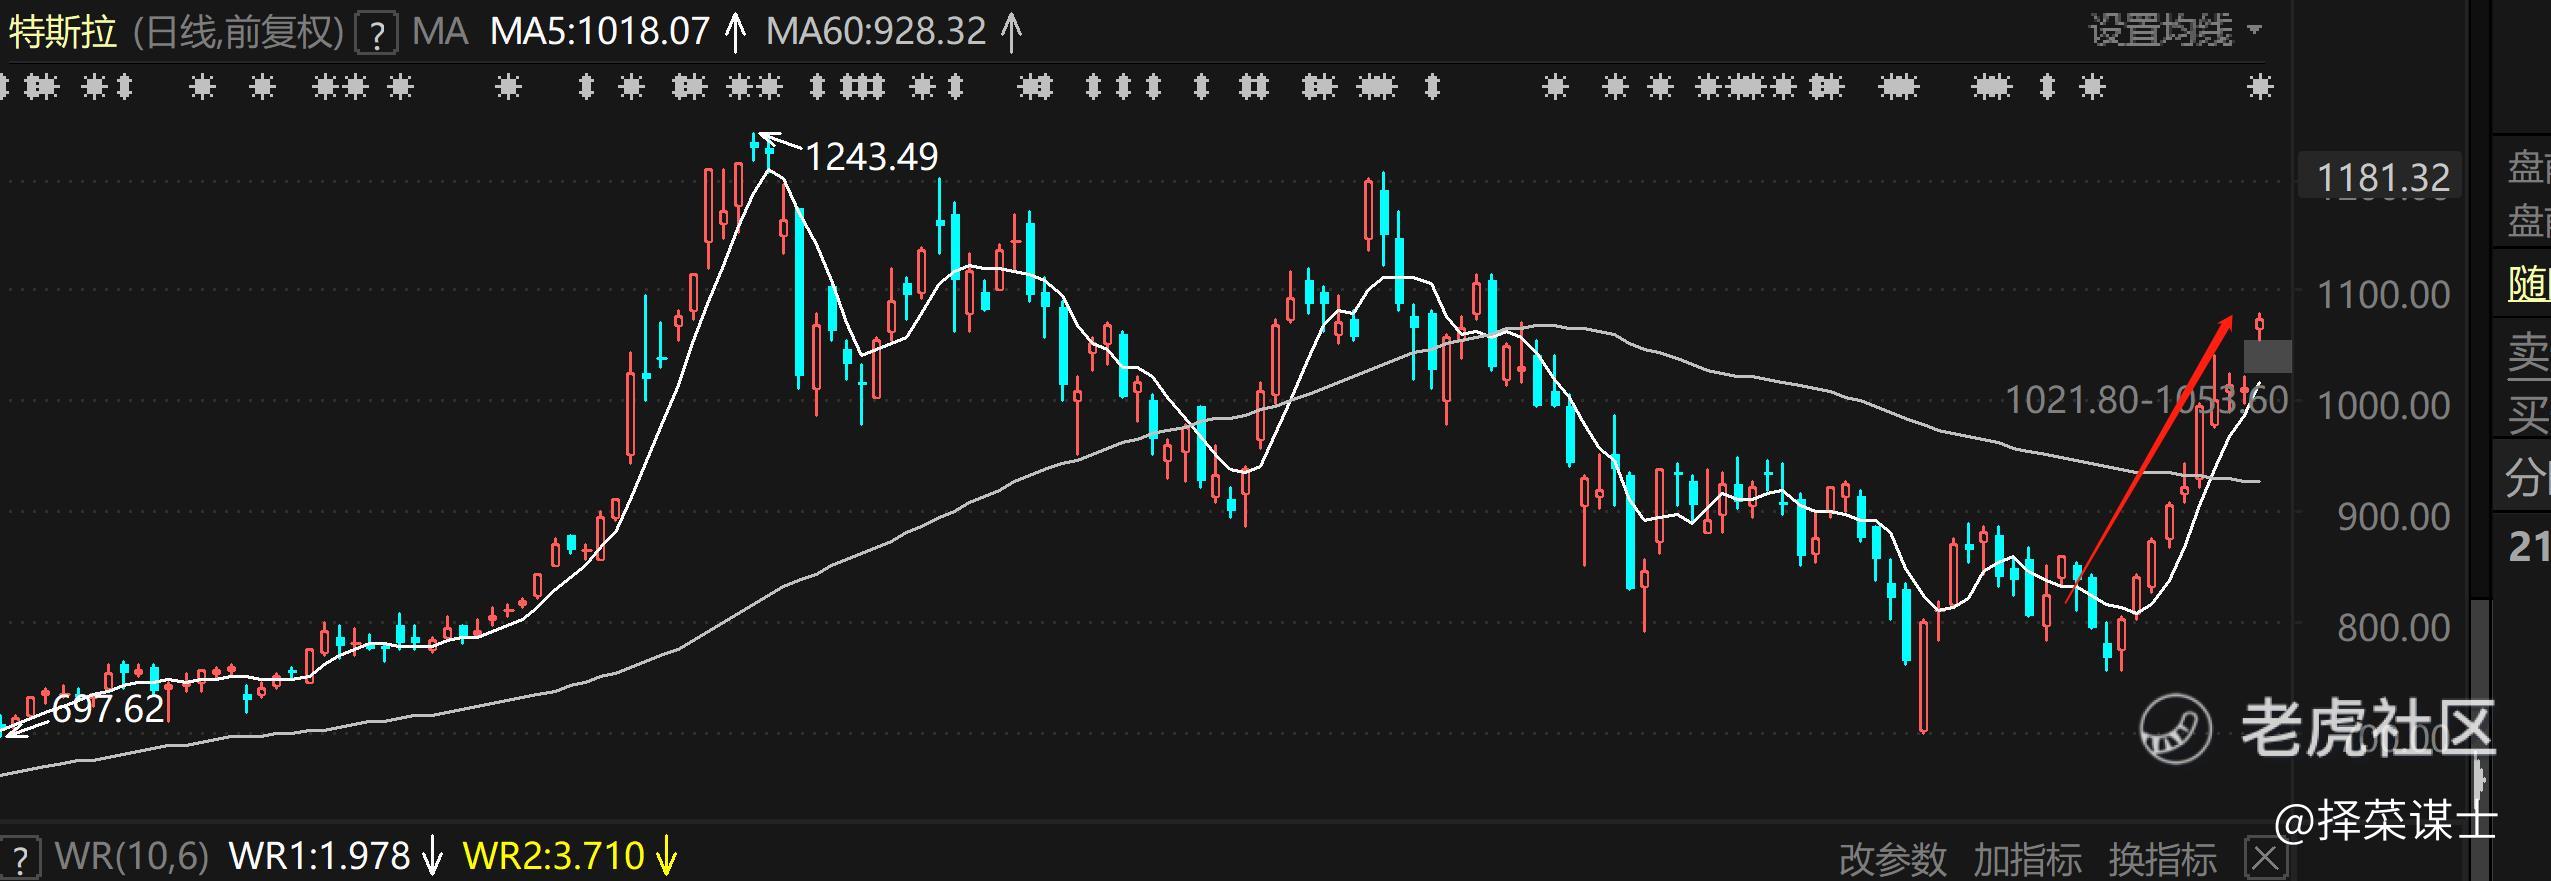Screen dimensions: 2551x881
Task: Click the 1100.00 axis label
Action: [2384, 295]
